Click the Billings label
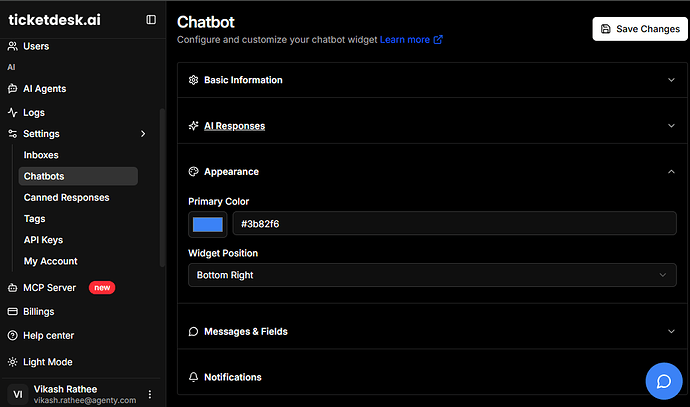 tap(39, 312)
